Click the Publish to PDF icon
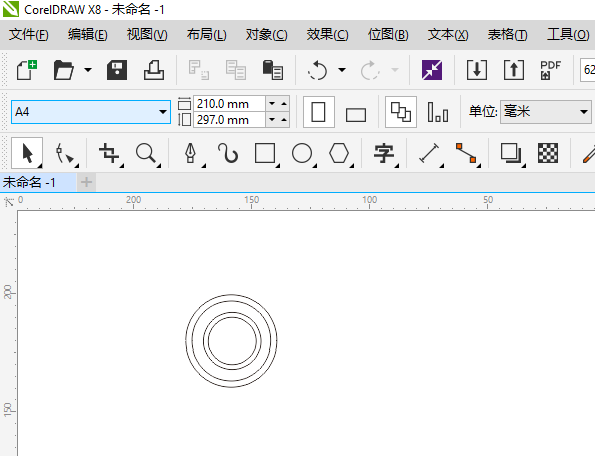 point(550,70)
